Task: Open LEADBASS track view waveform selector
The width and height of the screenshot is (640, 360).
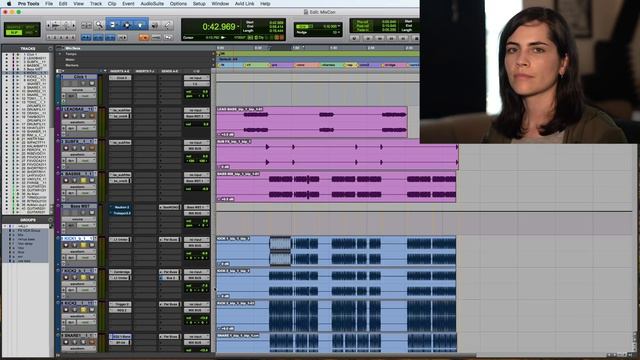Action: [78, 122]
